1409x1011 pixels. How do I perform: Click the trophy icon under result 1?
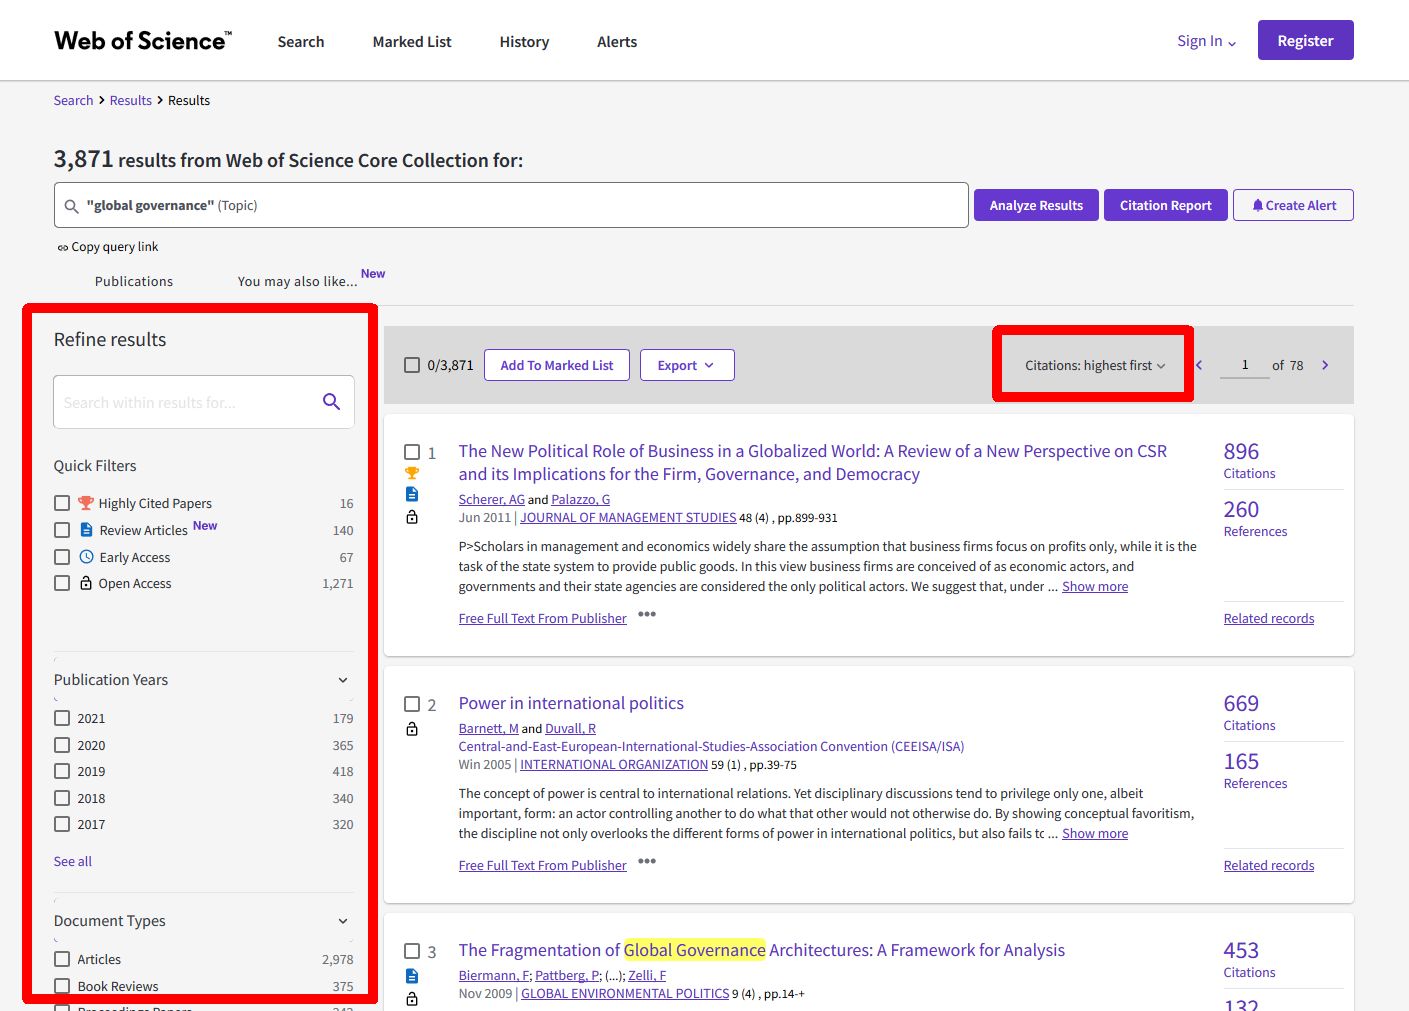tap(412, 473)
